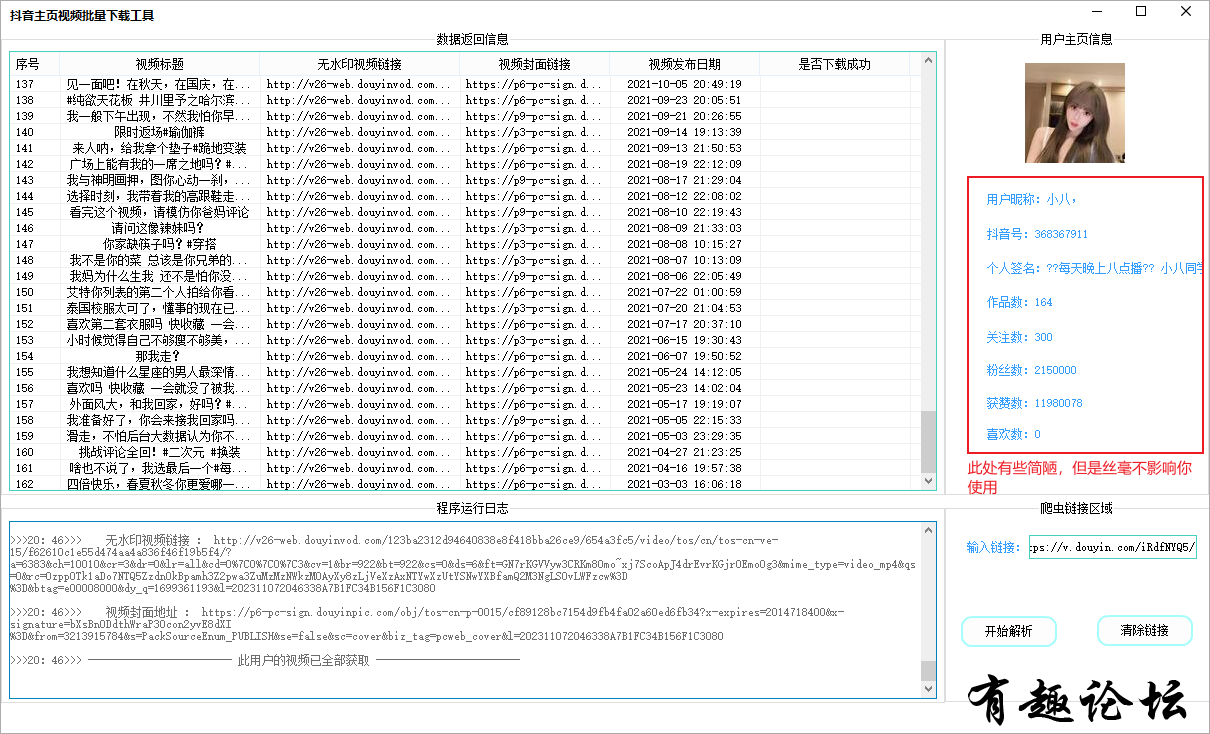Select title '来人呐，给我拿个垫子#跪地变装'
This screenshot has width=1210, height=734.
pos(159,148)
